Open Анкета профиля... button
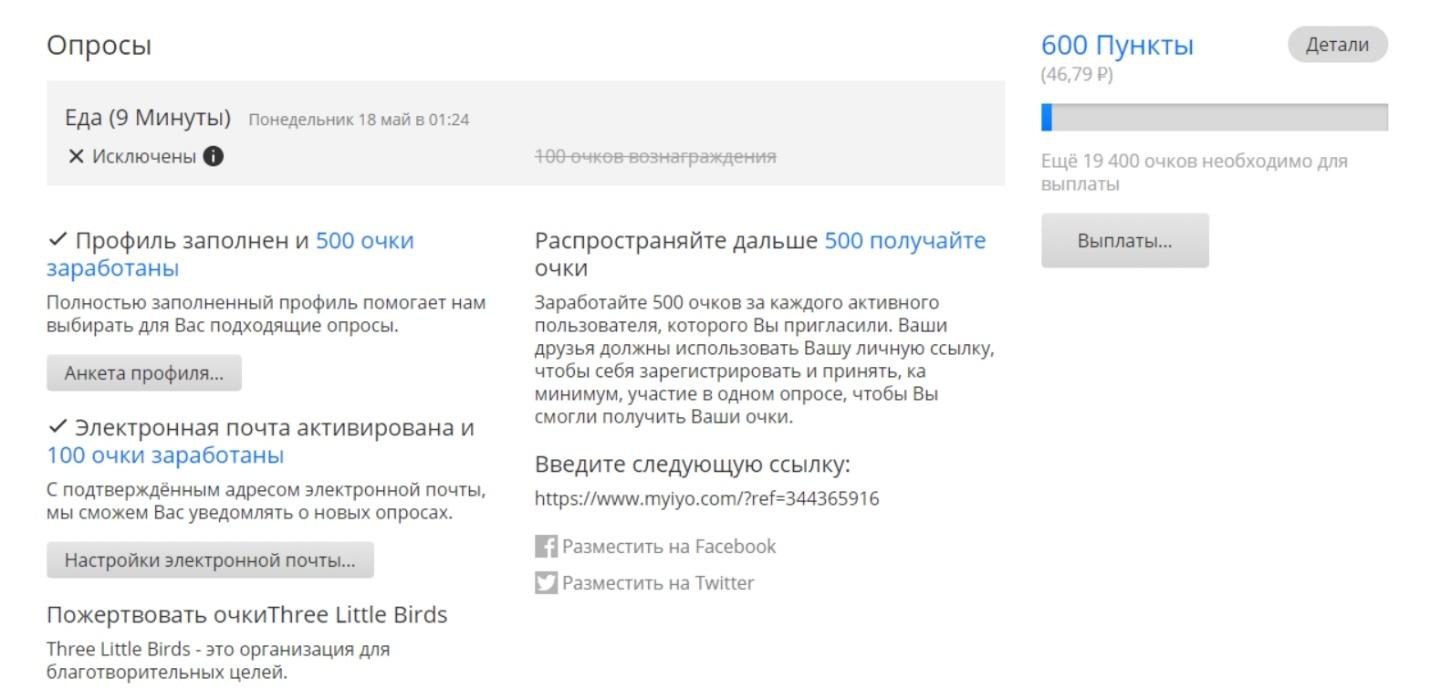 tap(144, 373)
